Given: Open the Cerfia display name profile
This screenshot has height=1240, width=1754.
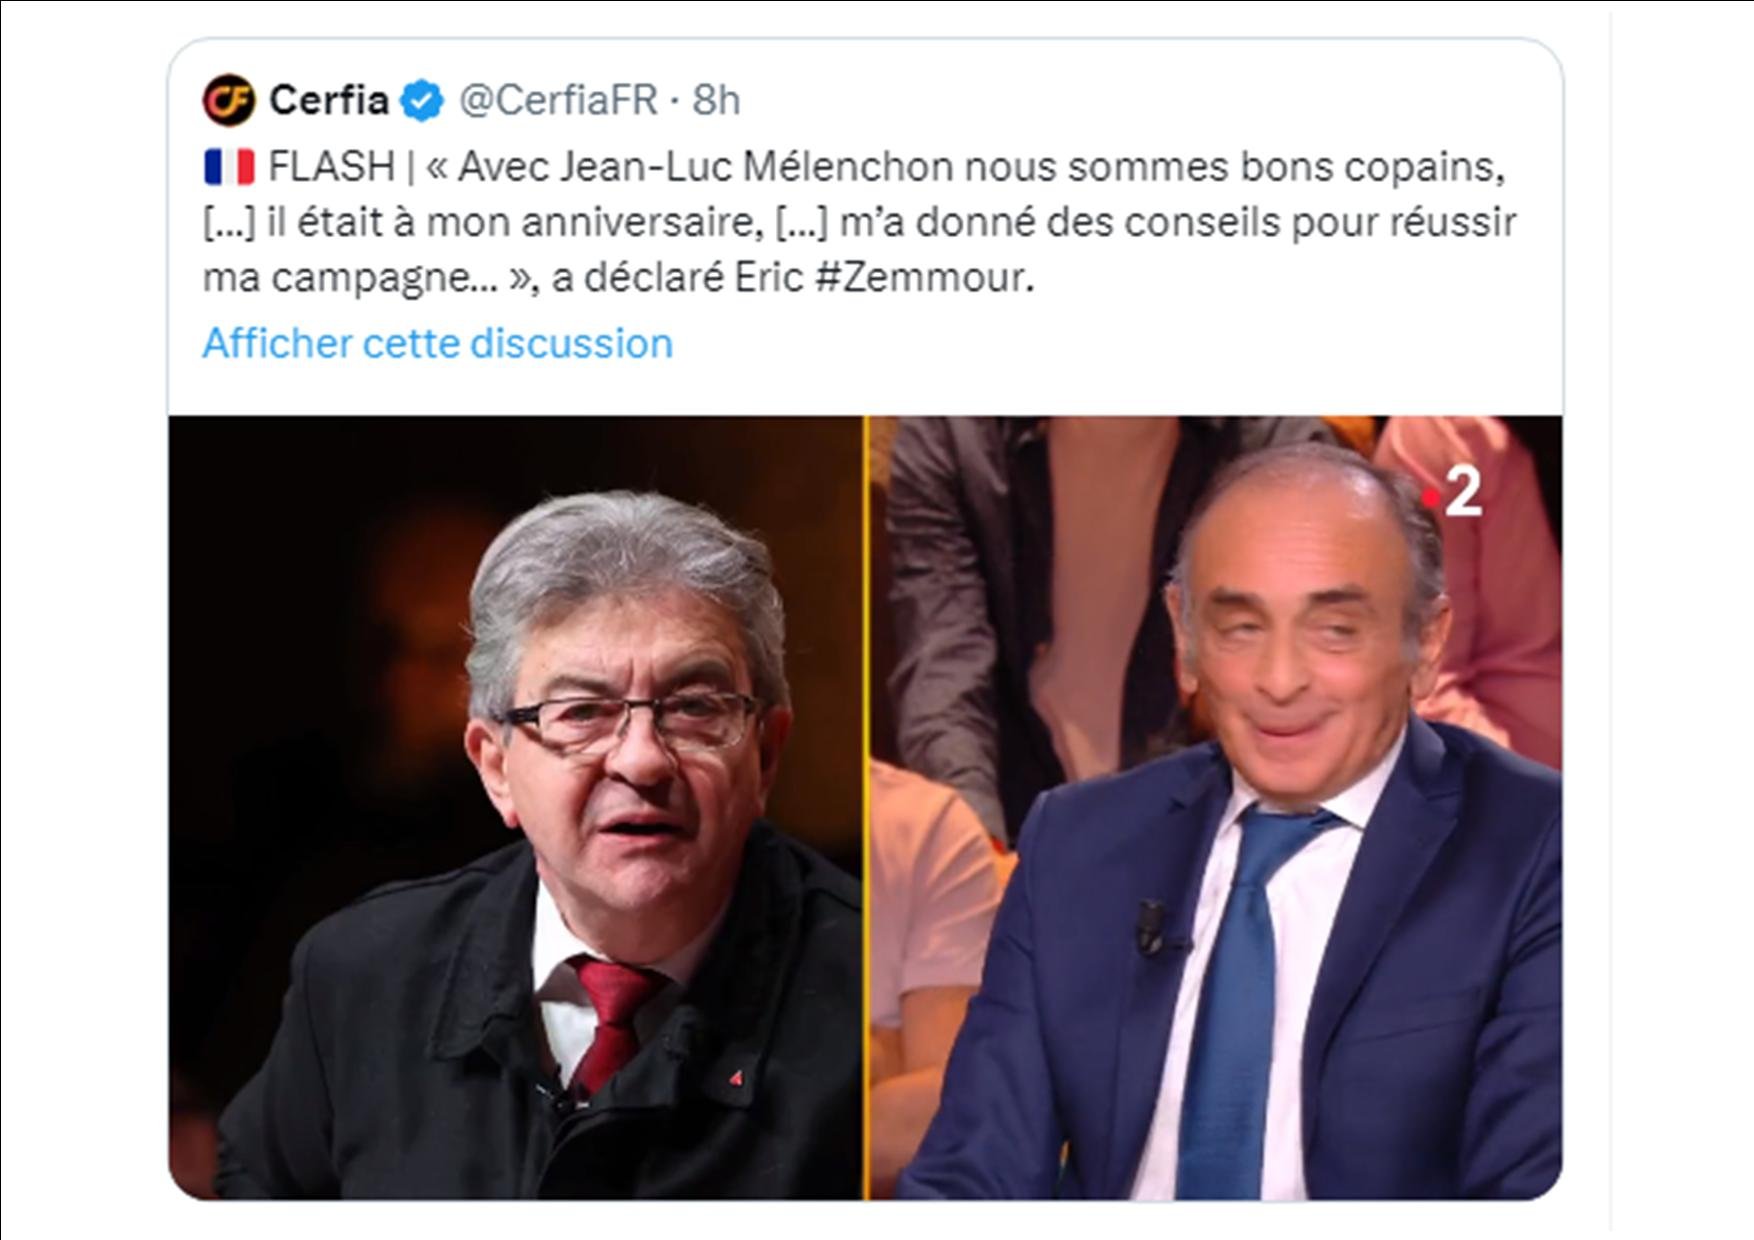Looking at the screenshot, I should pos(329,100).
